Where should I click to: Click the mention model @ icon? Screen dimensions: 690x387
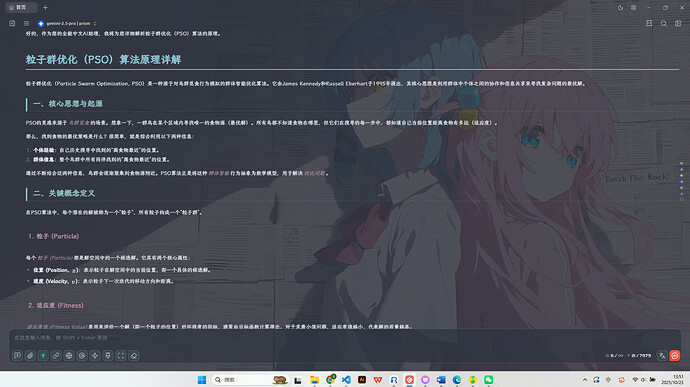[82, 355]
